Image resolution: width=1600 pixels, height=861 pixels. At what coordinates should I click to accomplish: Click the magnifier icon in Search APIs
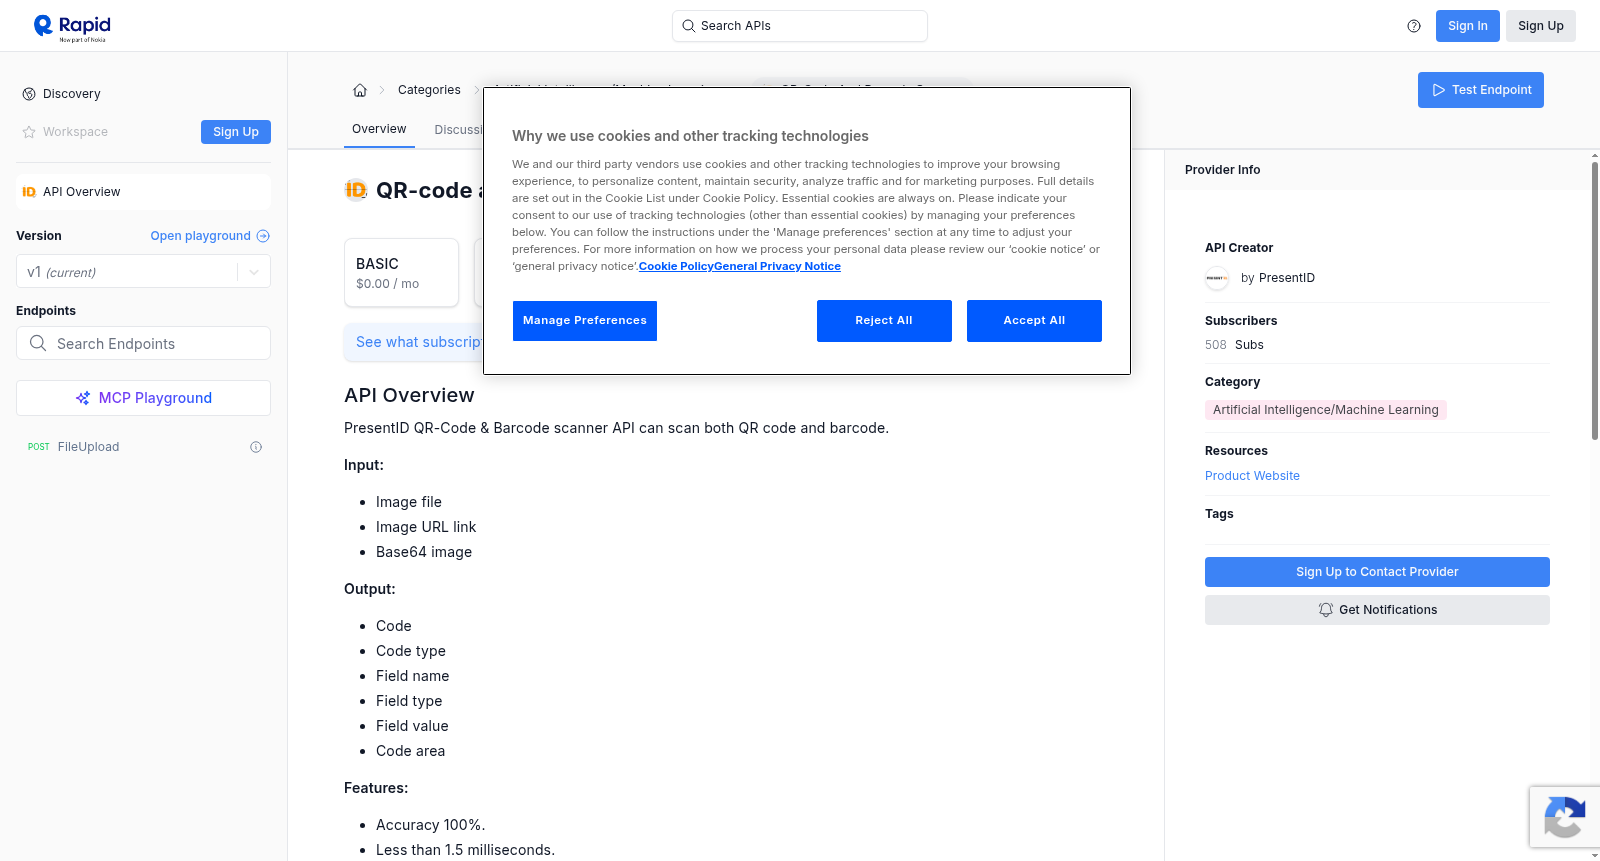pyautogui.click(x=688, y=26)
